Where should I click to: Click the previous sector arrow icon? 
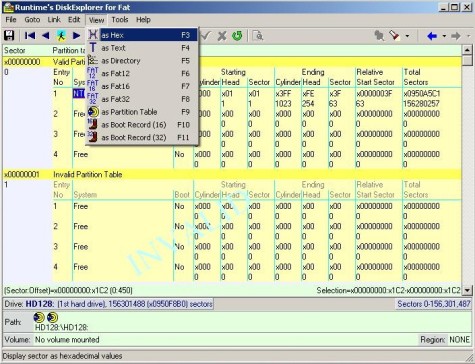[46, 35]
